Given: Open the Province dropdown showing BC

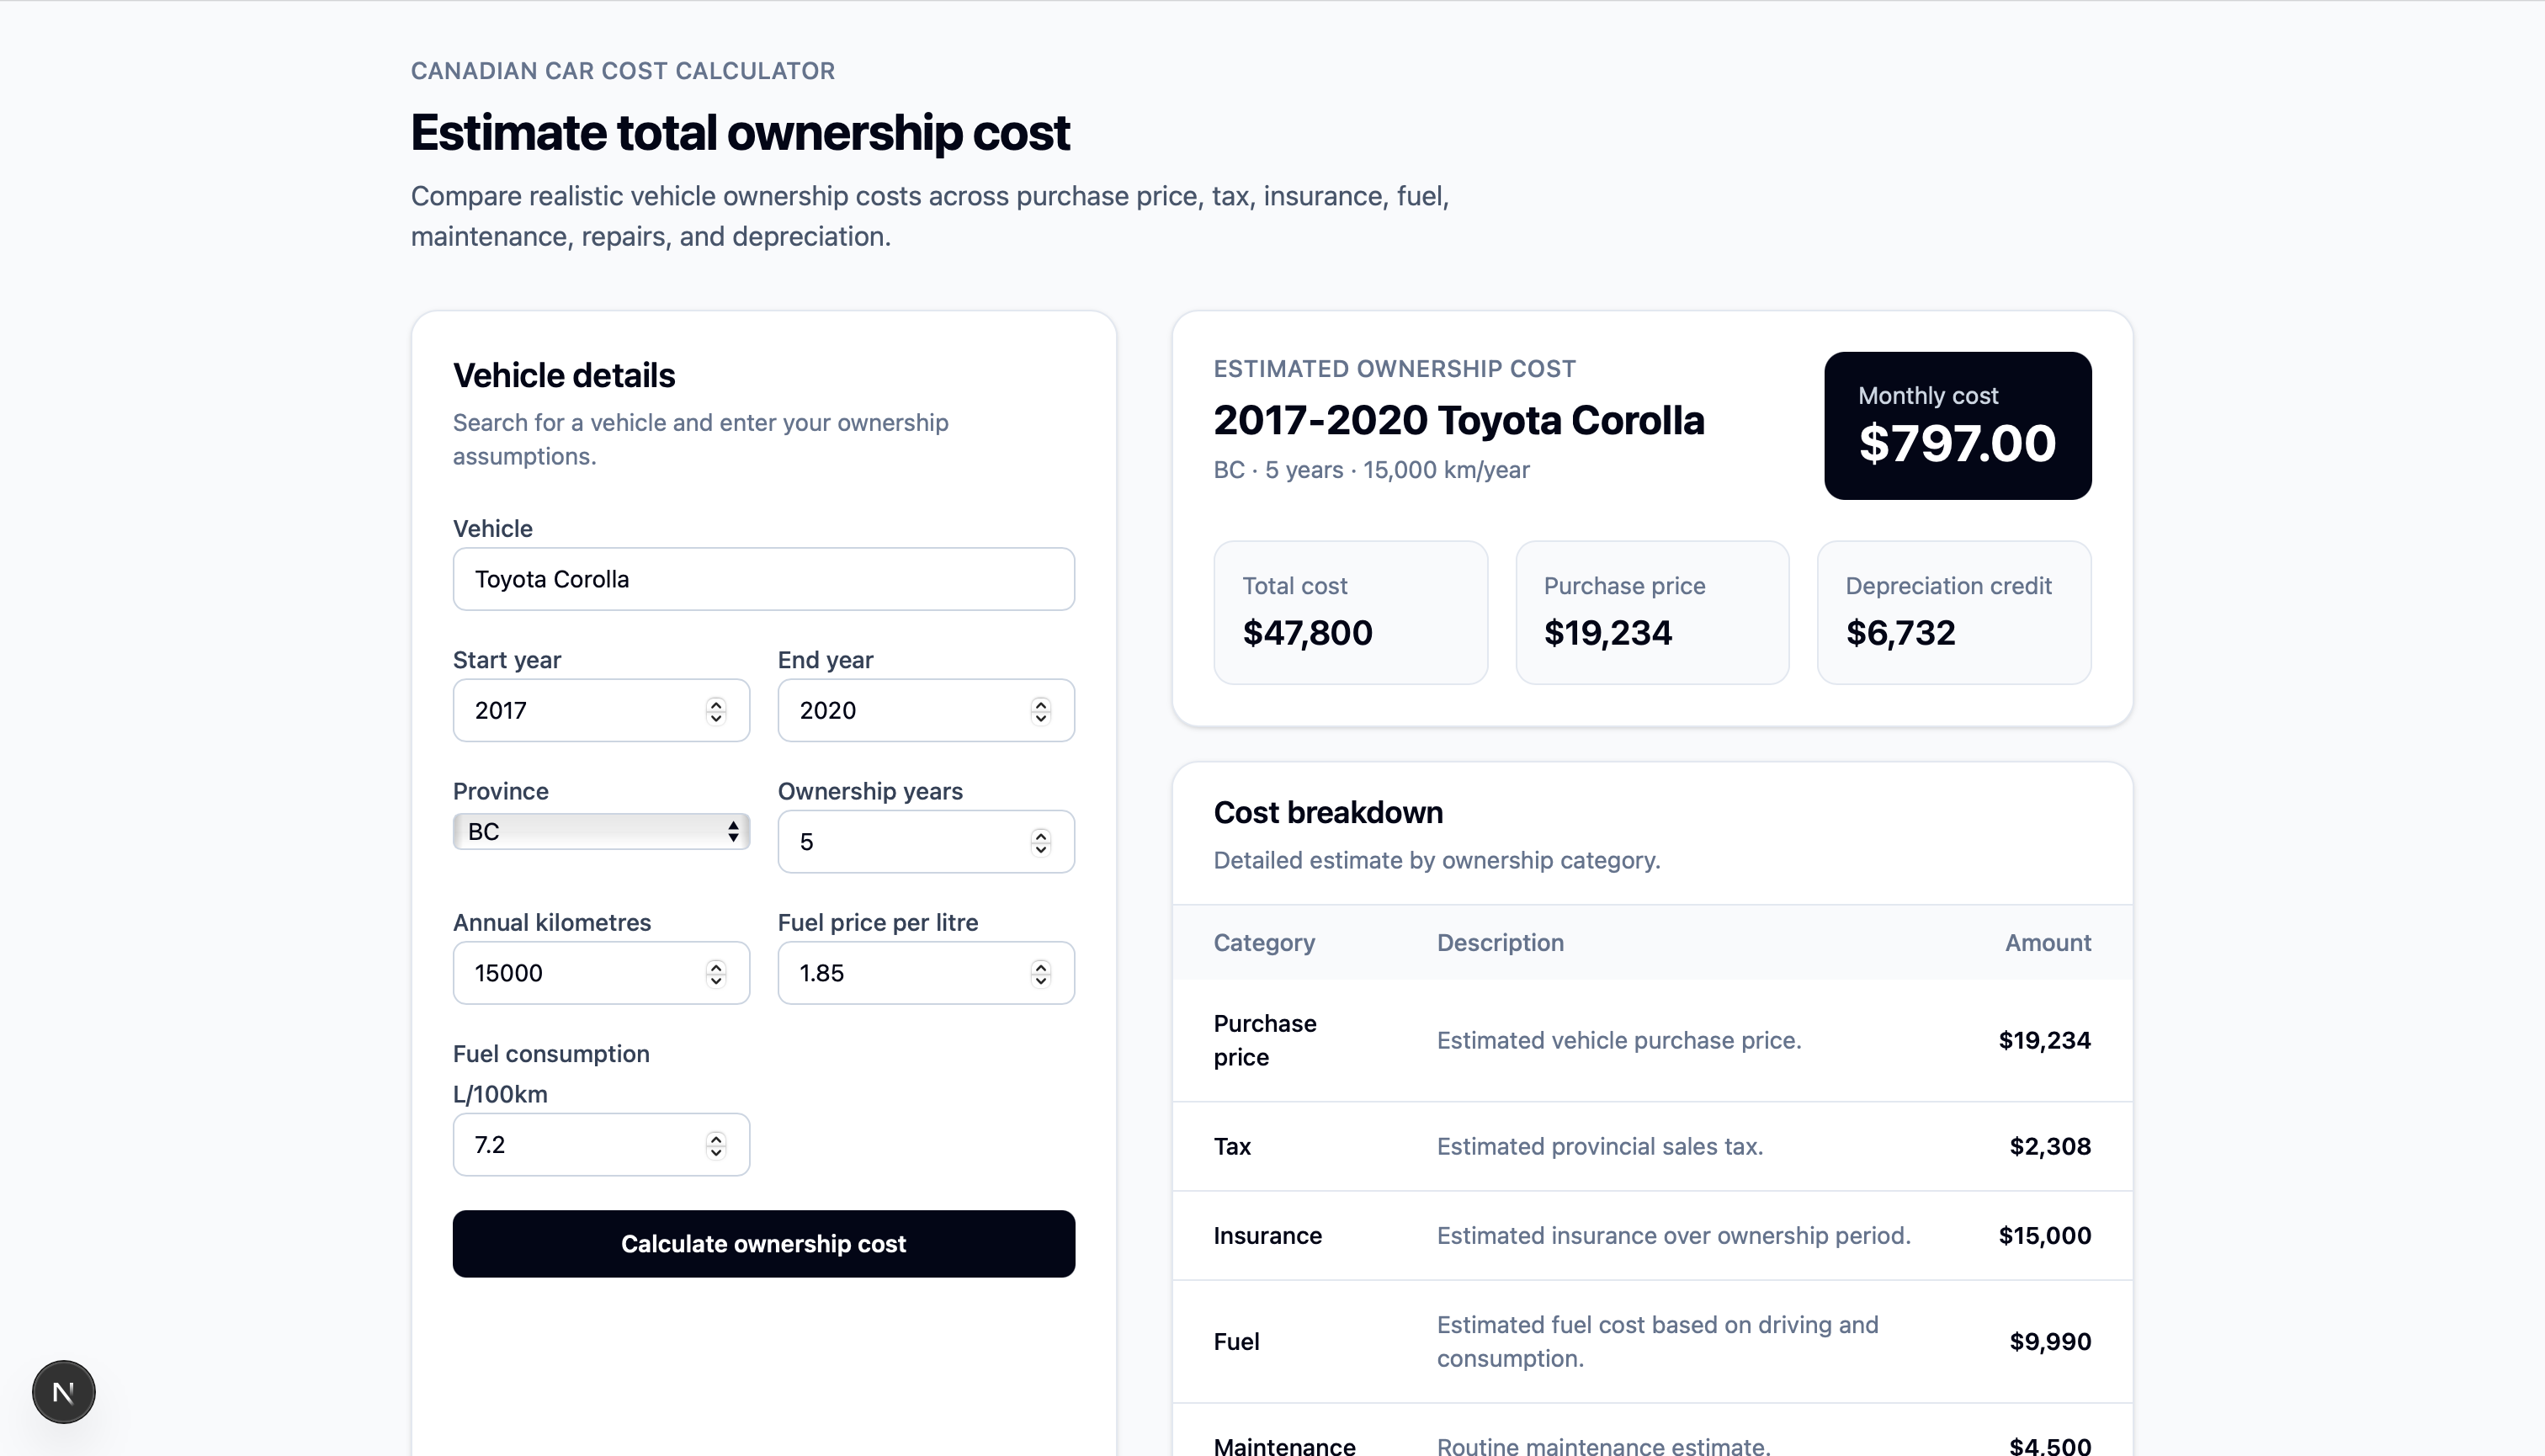Looking at the screenshot, I should (x=601, y=831).
